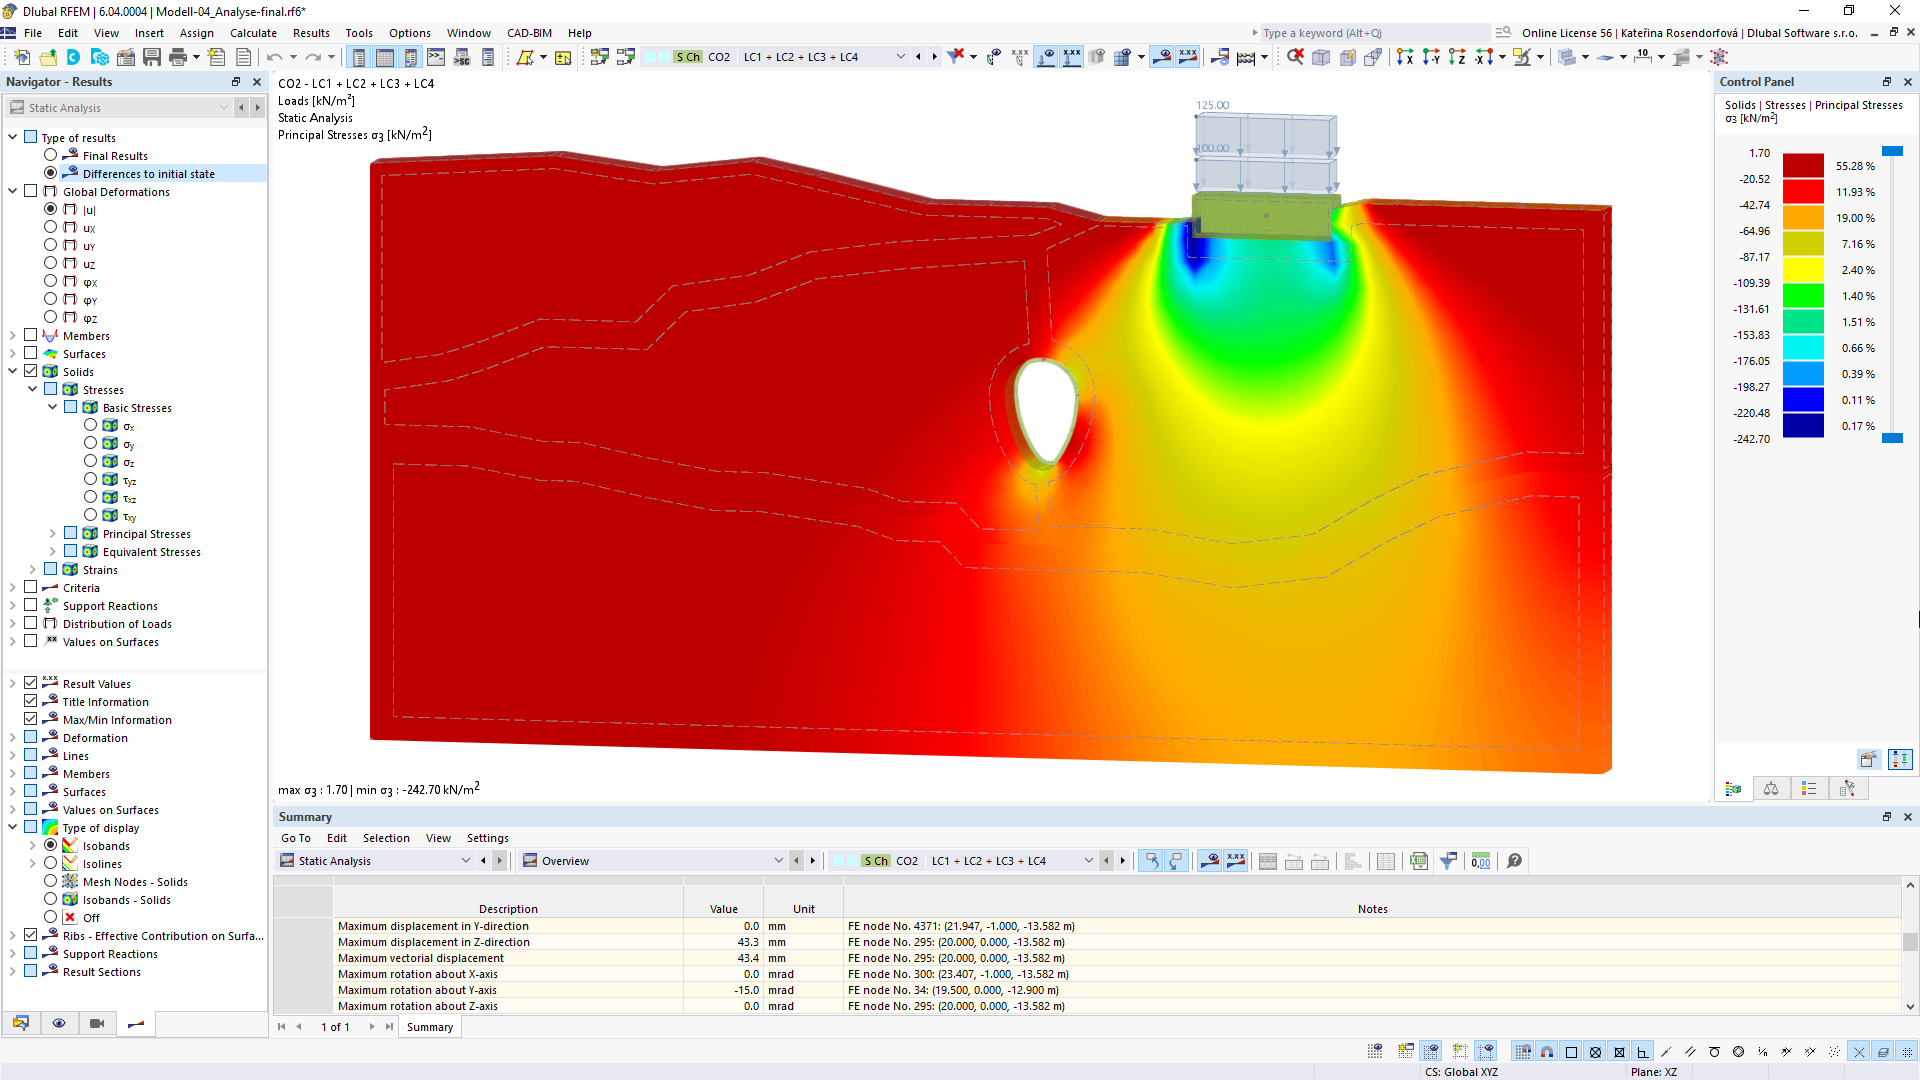Click the Overview tab in Summary
Viewport: 1920px width, 1080px height.
(x=563, y=861)
